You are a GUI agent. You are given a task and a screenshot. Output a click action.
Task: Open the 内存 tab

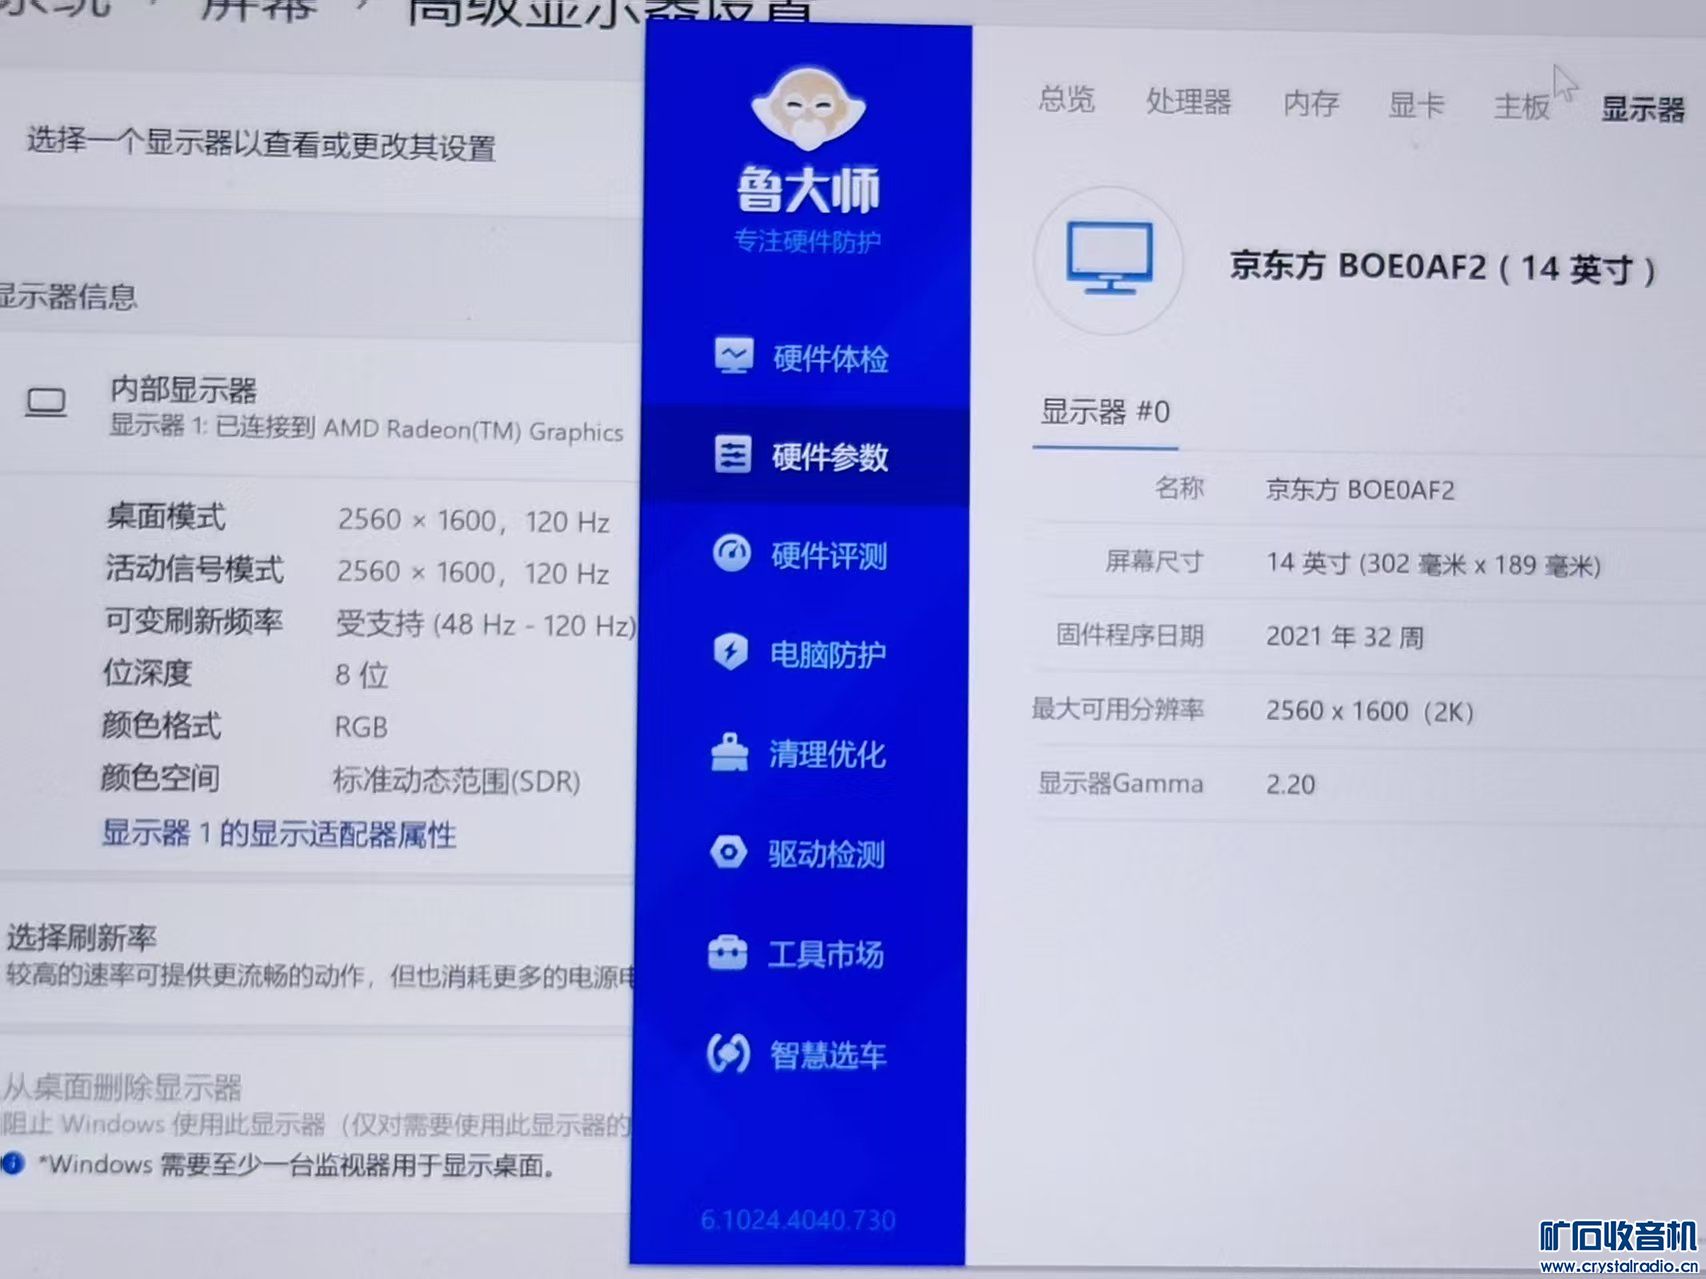pyautogui.click(x=1311, y=103)
